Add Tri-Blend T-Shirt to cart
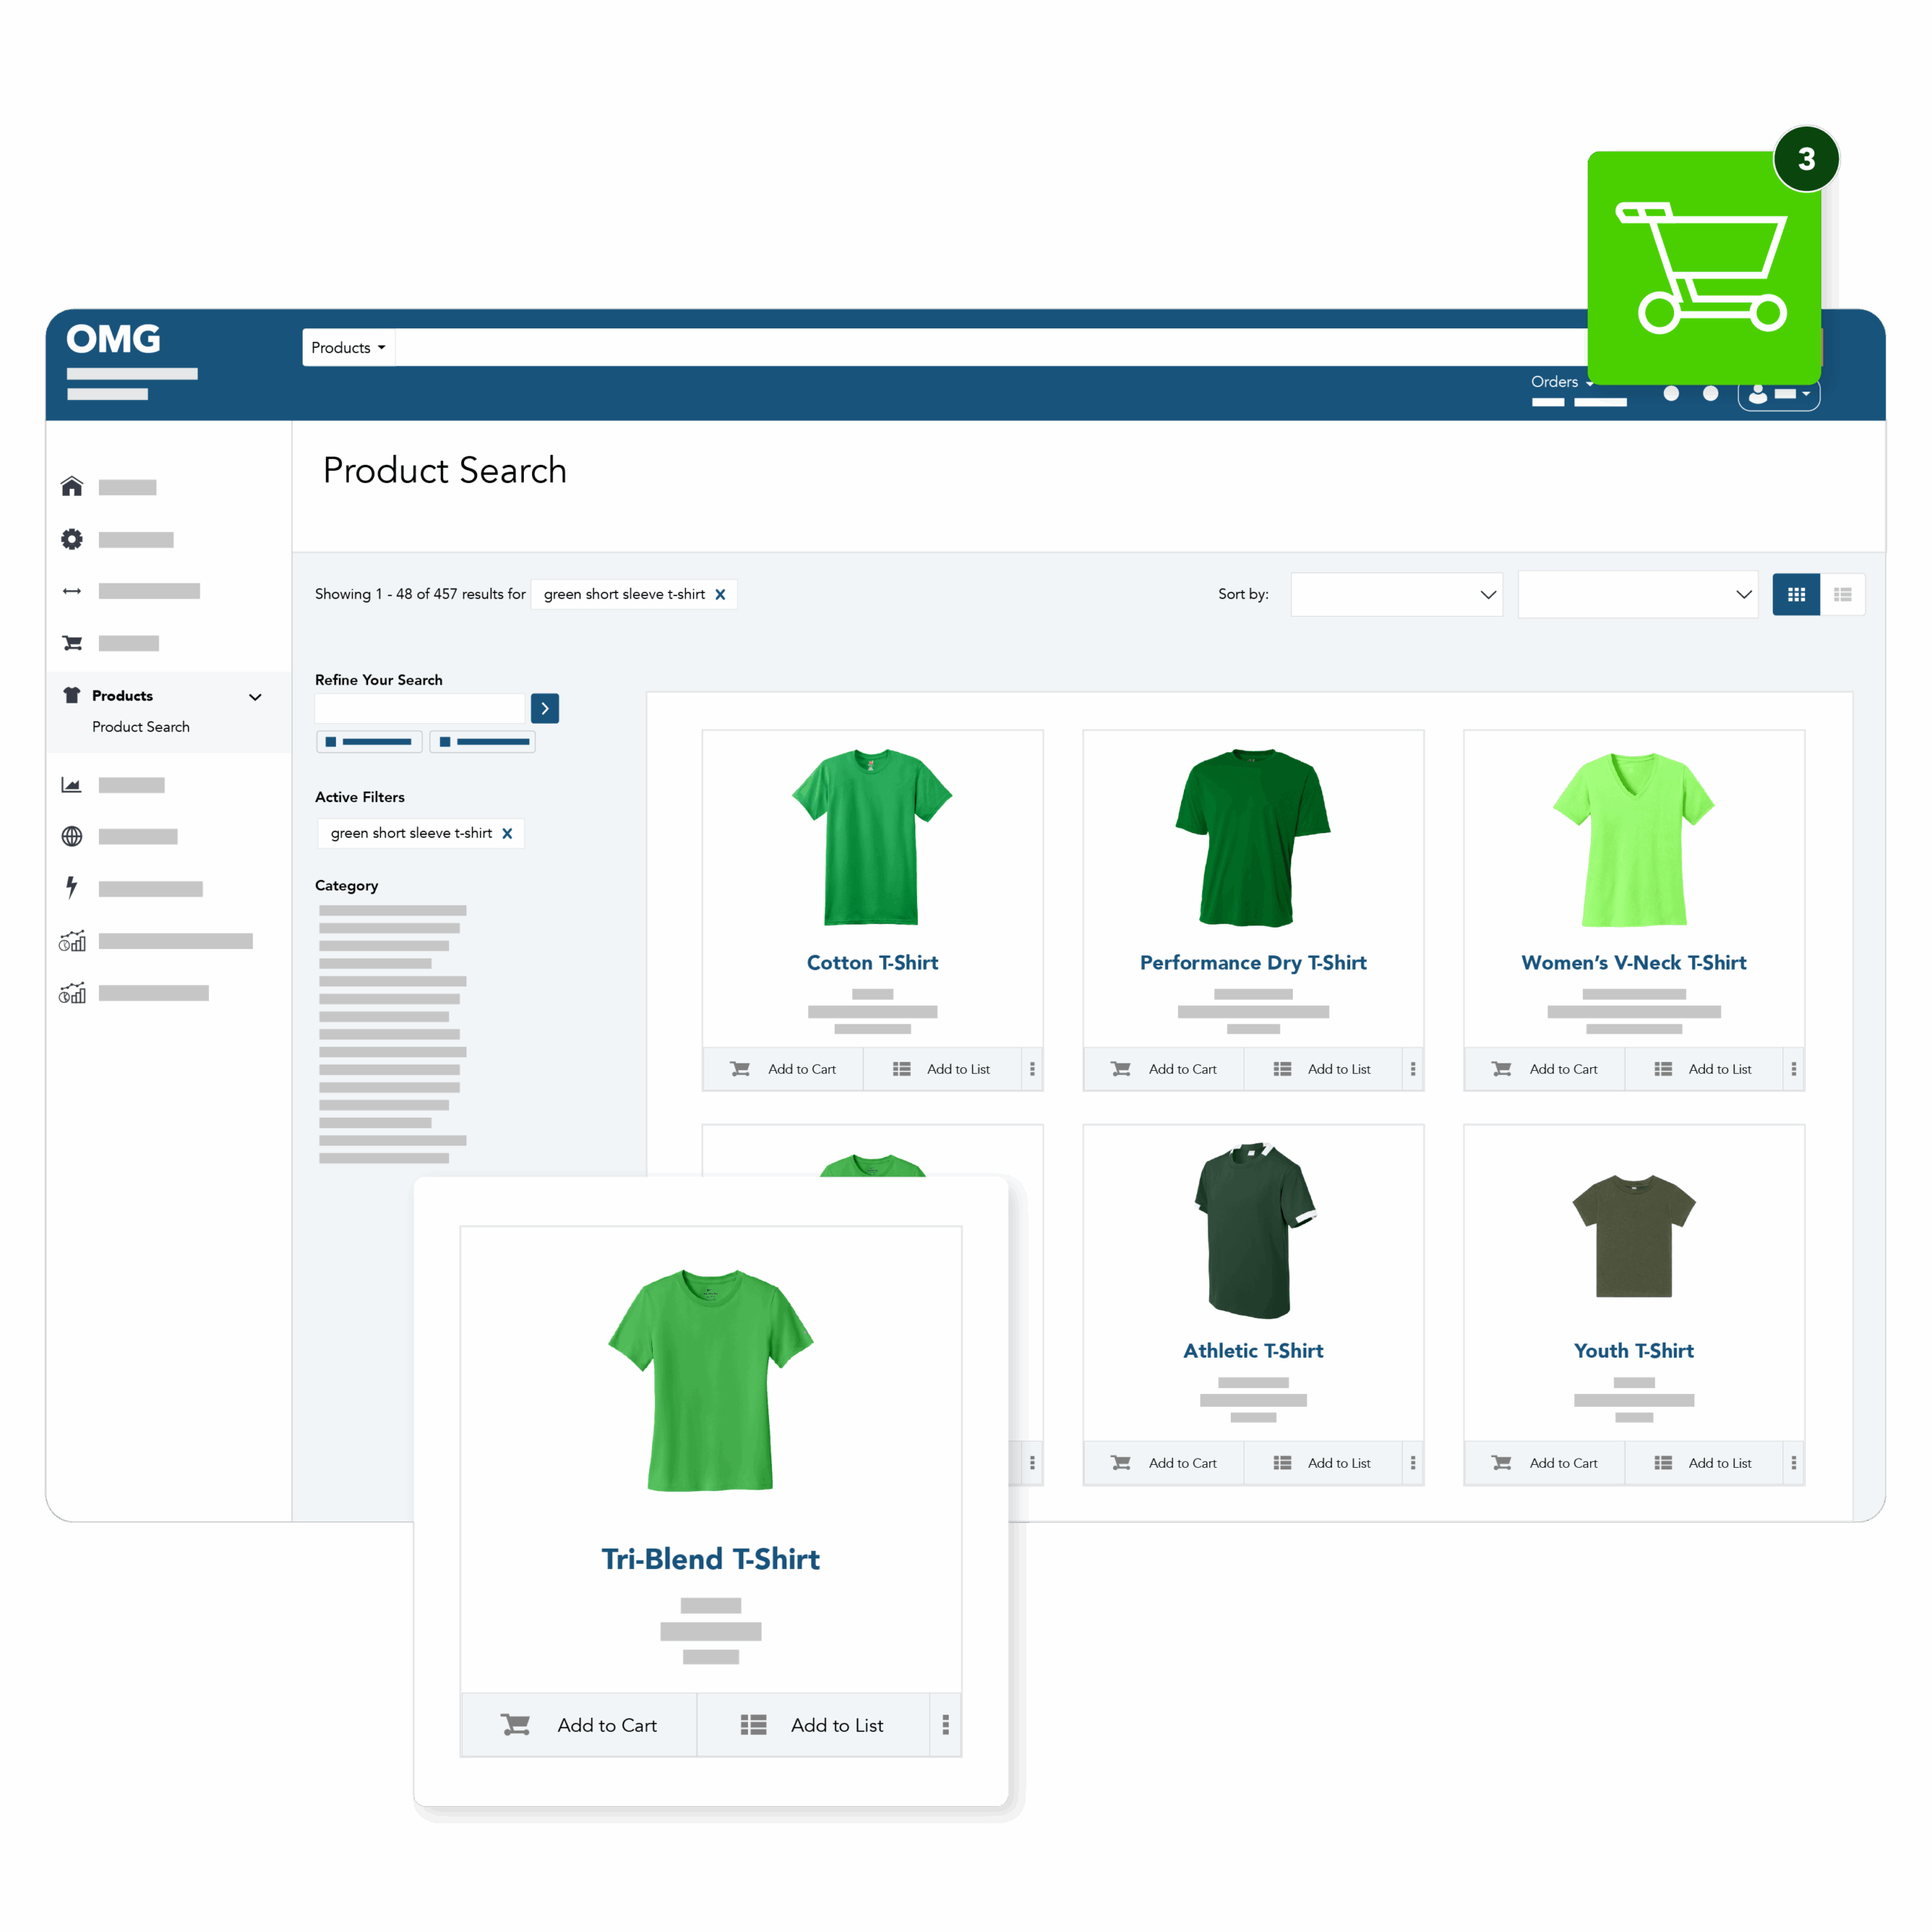Image resolution: width=1932 pixels, height=1932 pixels. click(579, 1725)
